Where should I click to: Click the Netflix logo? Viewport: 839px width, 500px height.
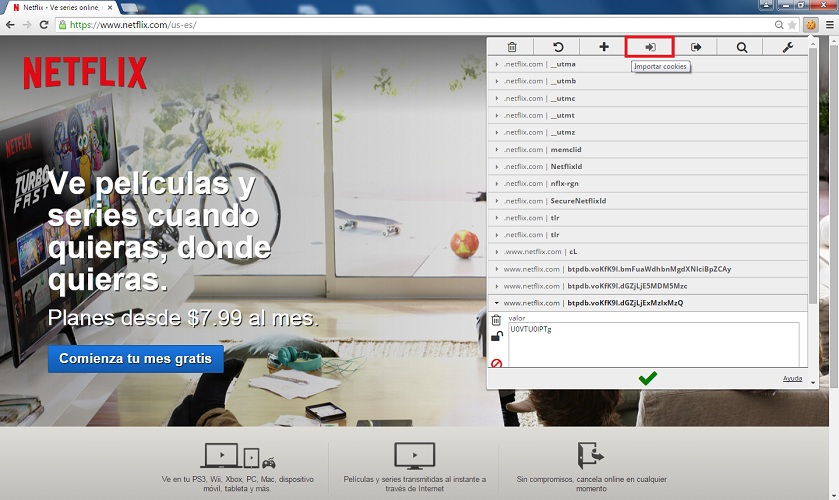[85, 73]
